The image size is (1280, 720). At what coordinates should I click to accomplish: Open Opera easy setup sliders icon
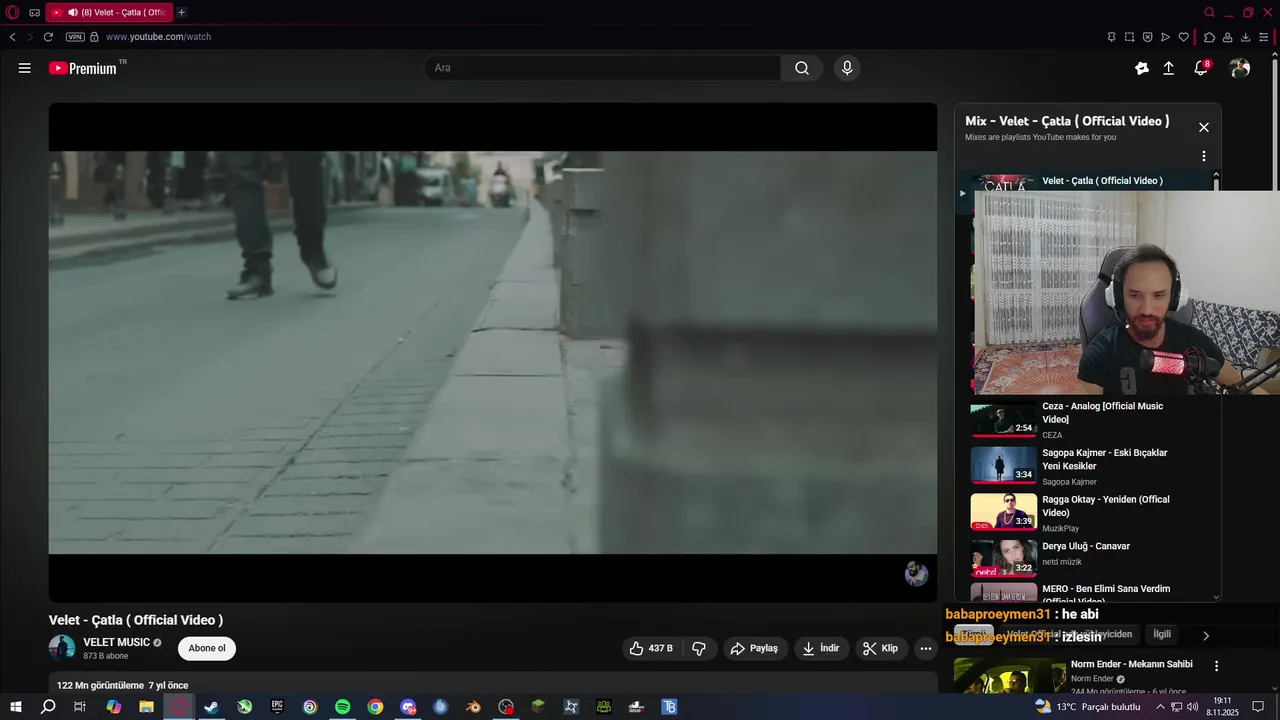[x=1264, y=37]
